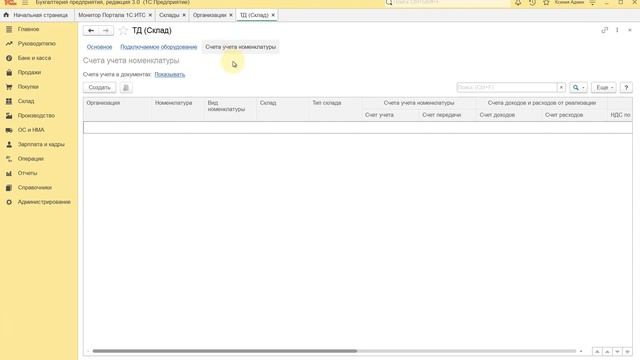This screenshot has height=360, width=640.
Task: Select Счета учета номенклатуры section
Action: [x=240, y=47]
